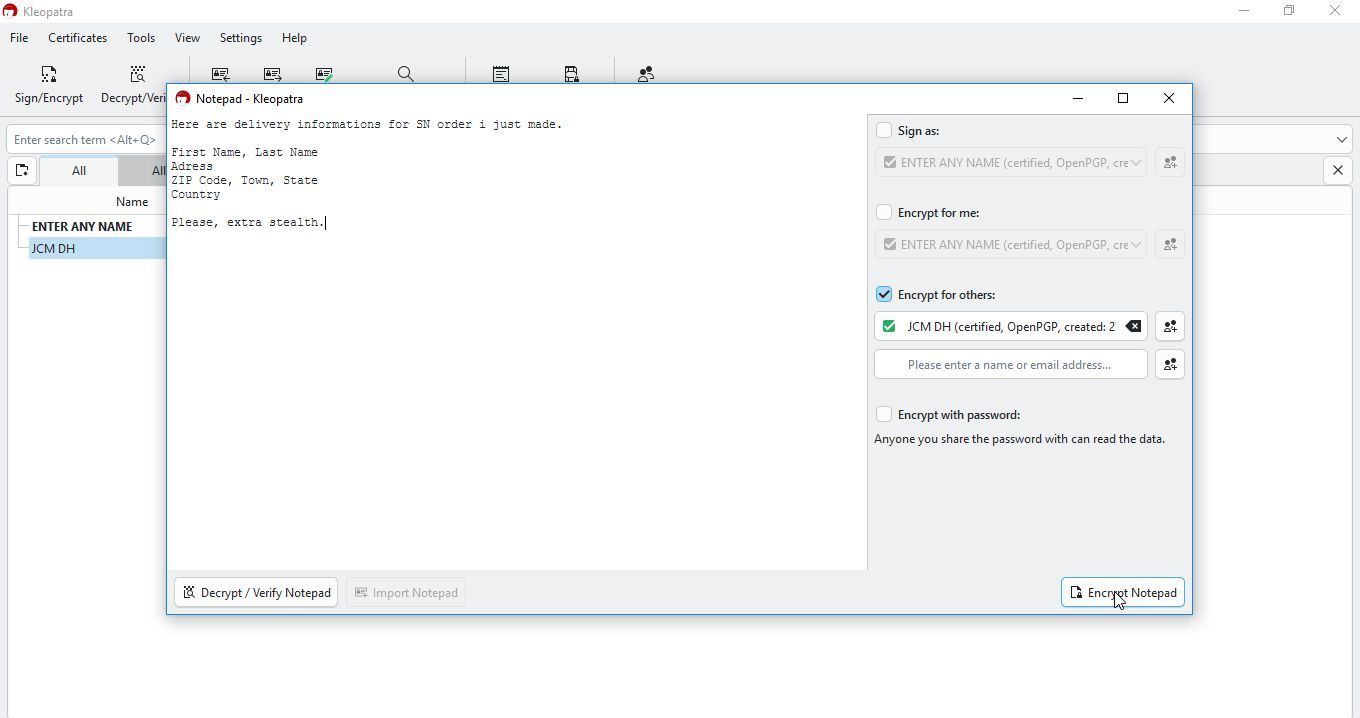Click the new tab icon beside All tab
1360x718 pixels.
tap(22, 171)
